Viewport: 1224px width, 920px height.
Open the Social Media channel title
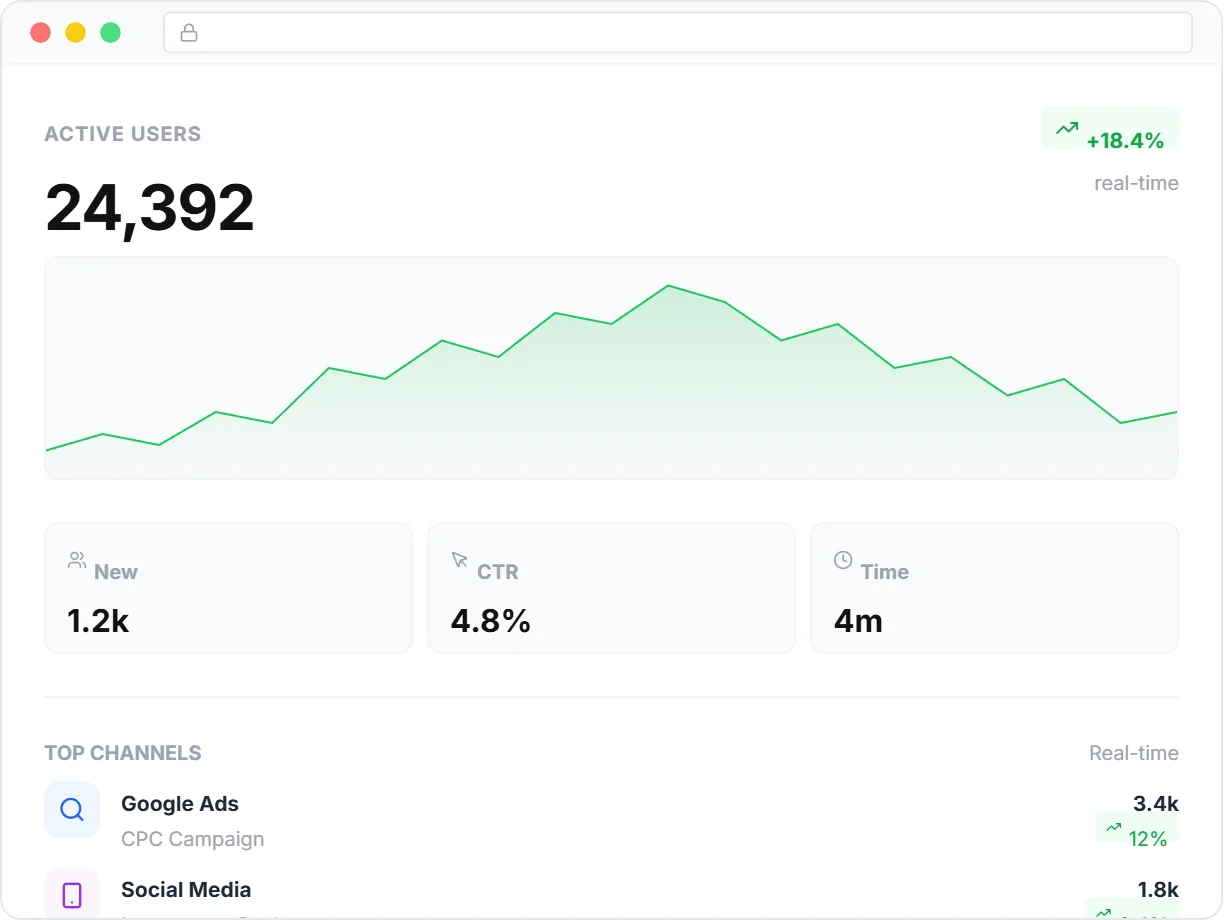coord(186,890)
